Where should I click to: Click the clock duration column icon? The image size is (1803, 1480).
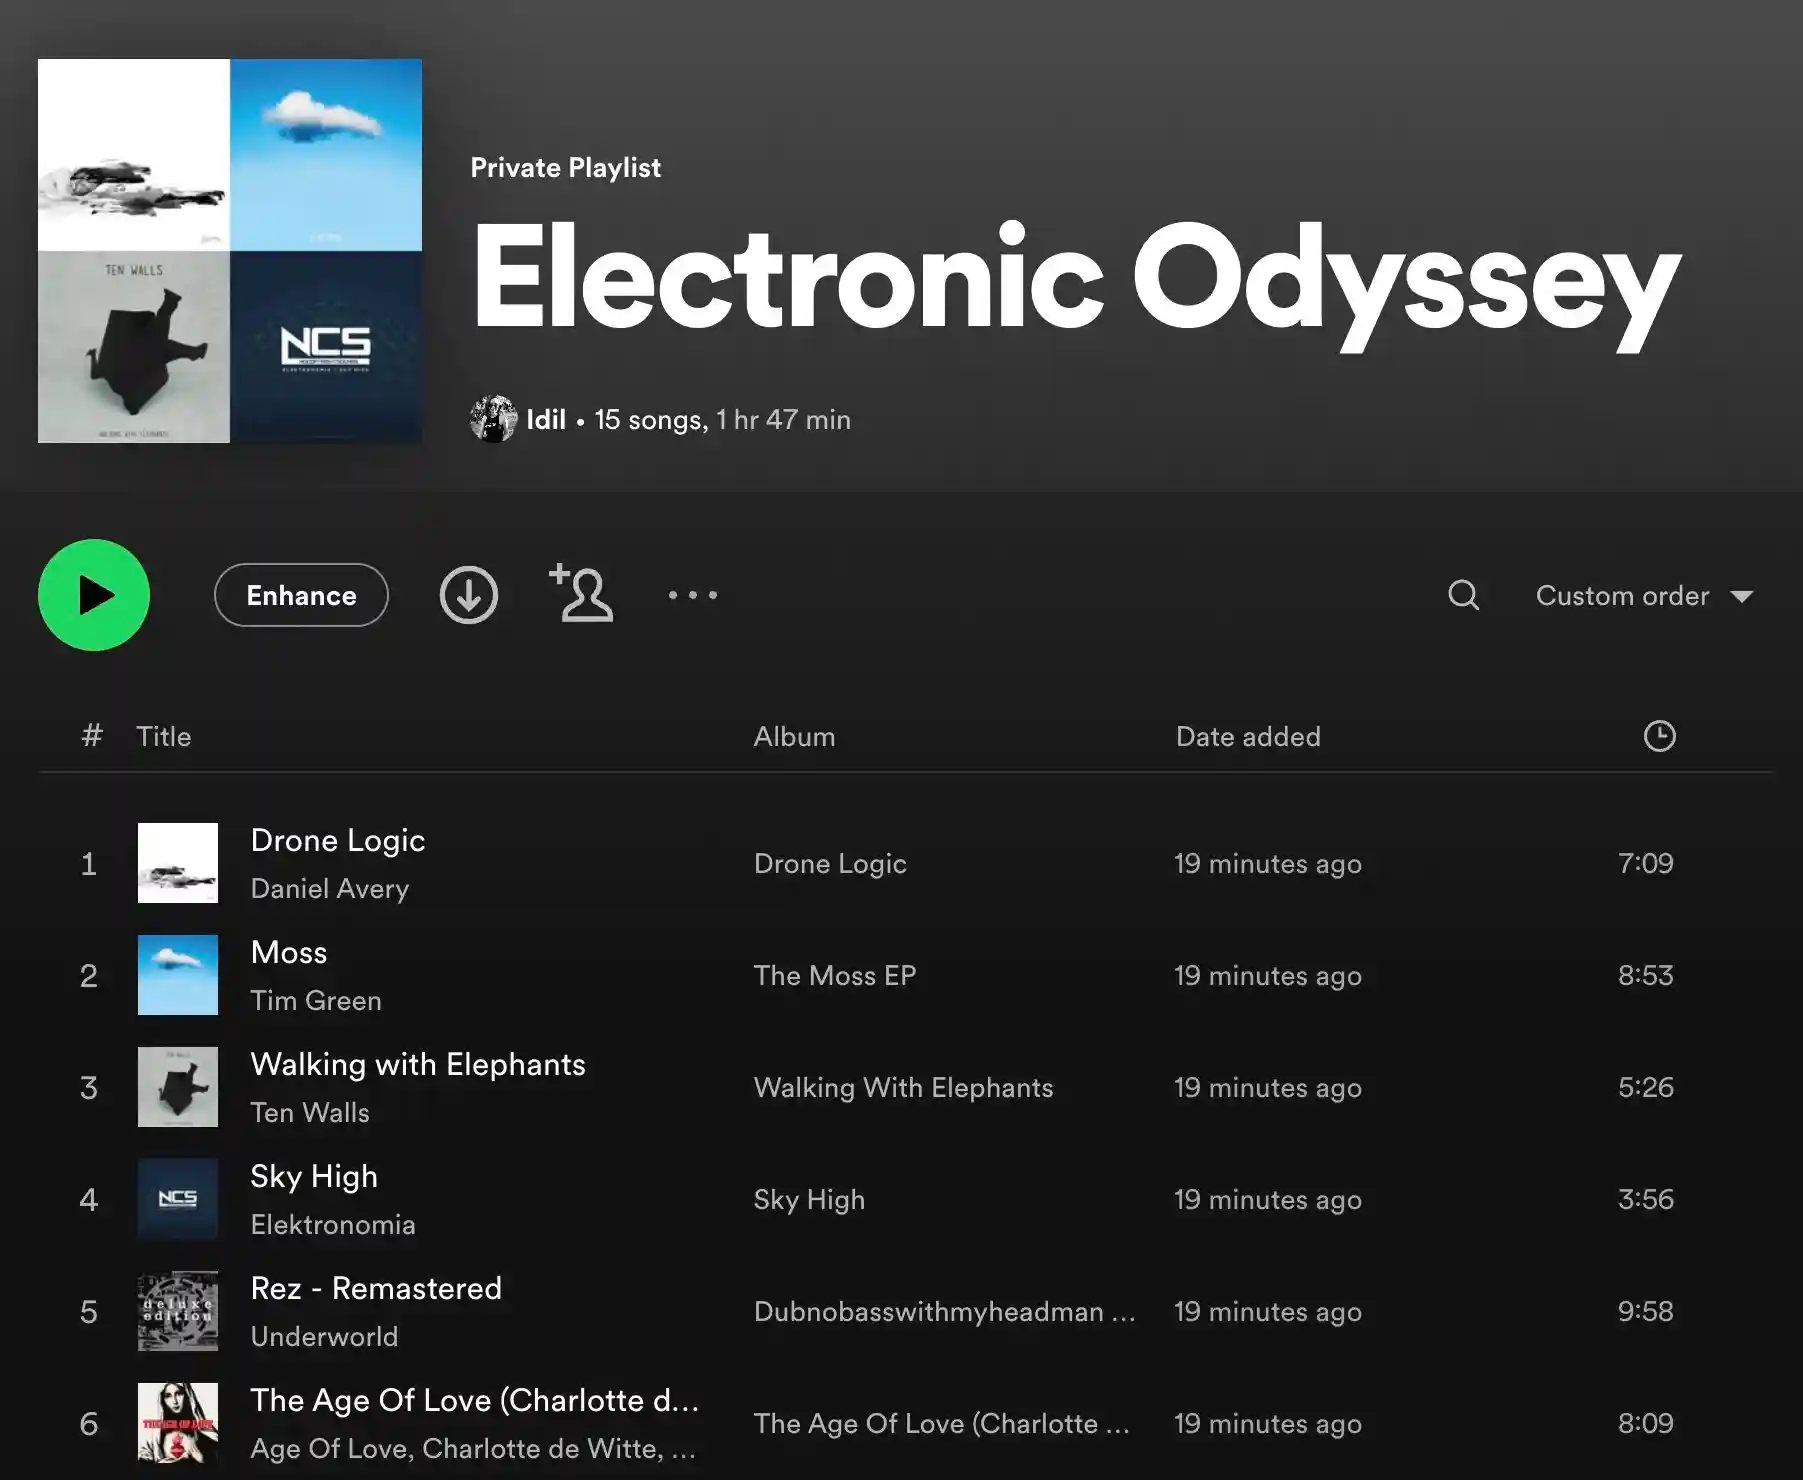[1659, 736]
